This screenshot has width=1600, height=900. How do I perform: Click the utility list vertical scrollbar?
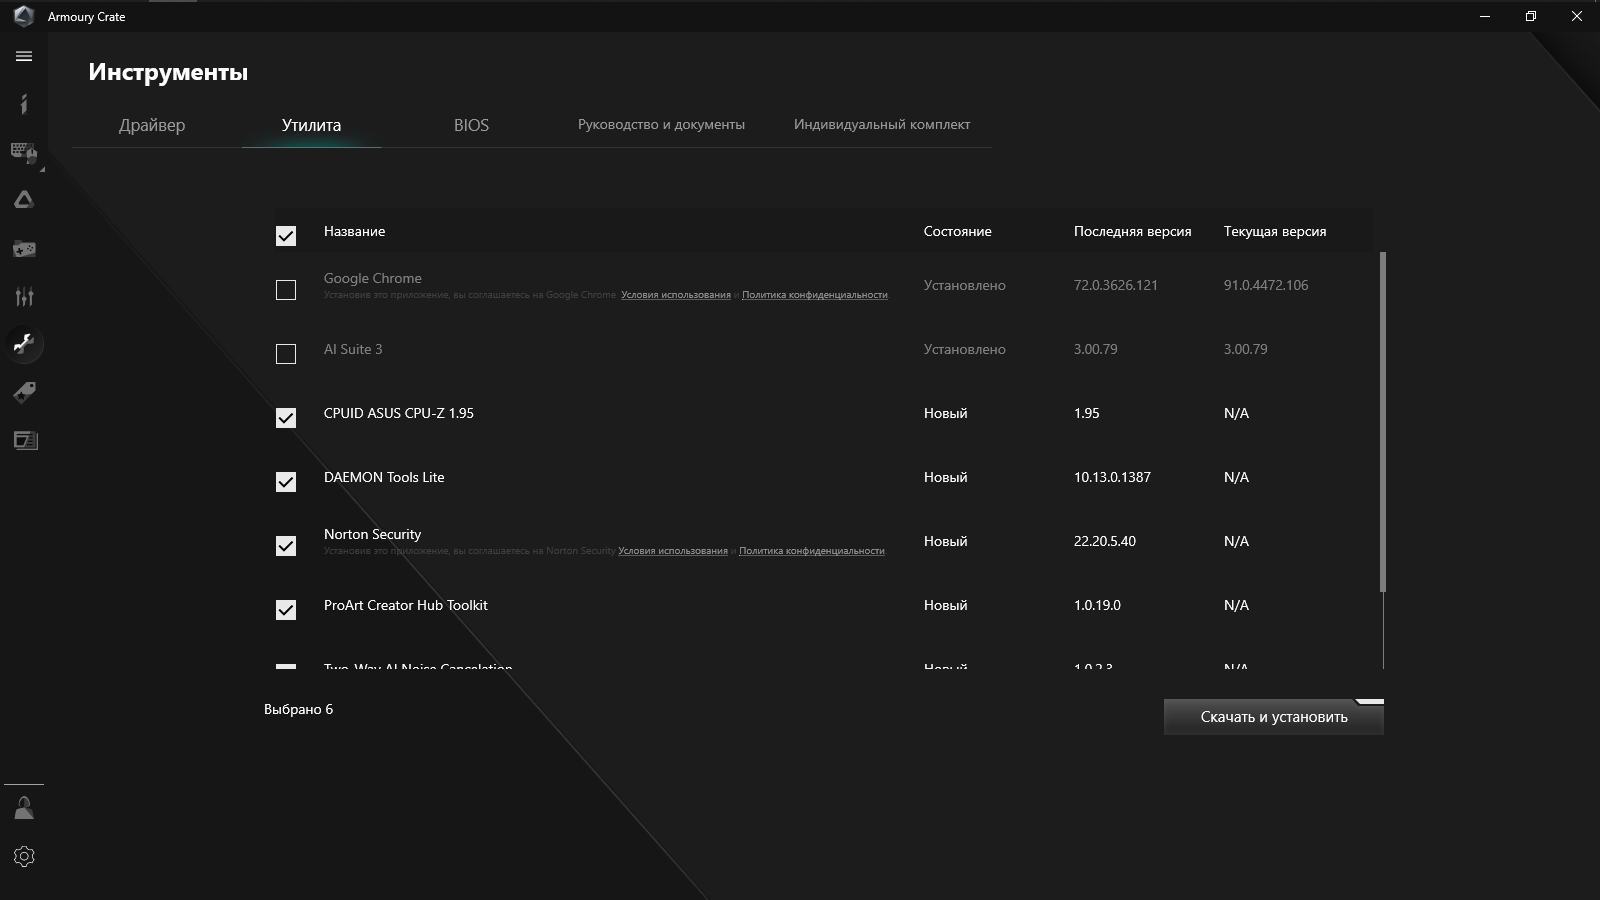click(x=1383, y=420)
